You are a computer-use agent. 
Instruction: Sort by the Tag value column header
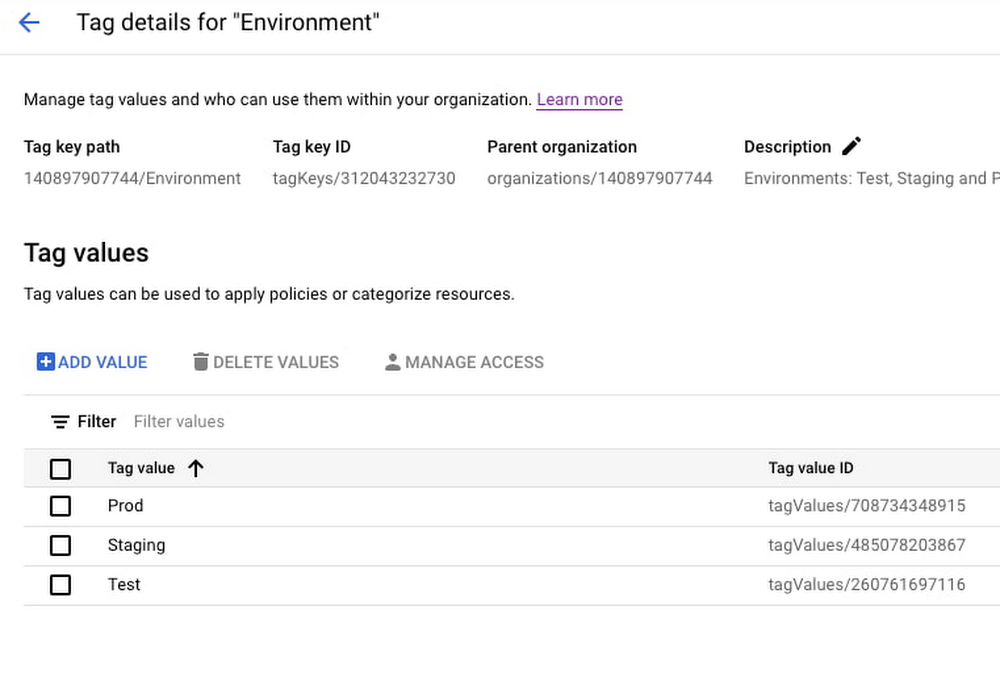coord(141,468)
